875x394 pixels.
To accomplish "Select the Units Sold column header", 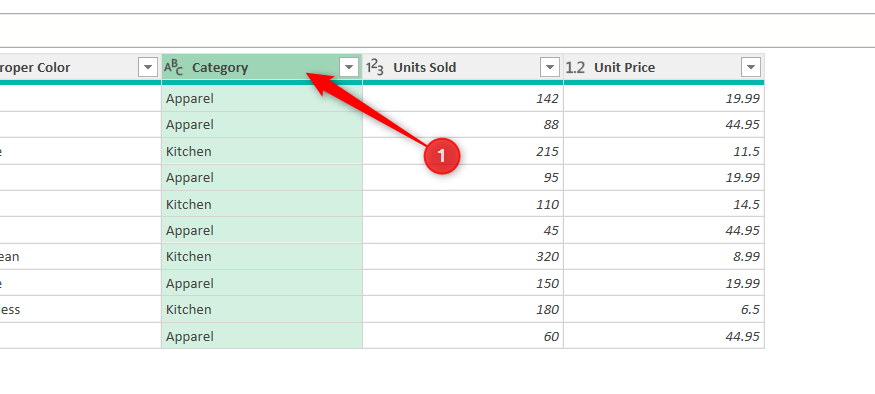I will (x=463, y=68).
